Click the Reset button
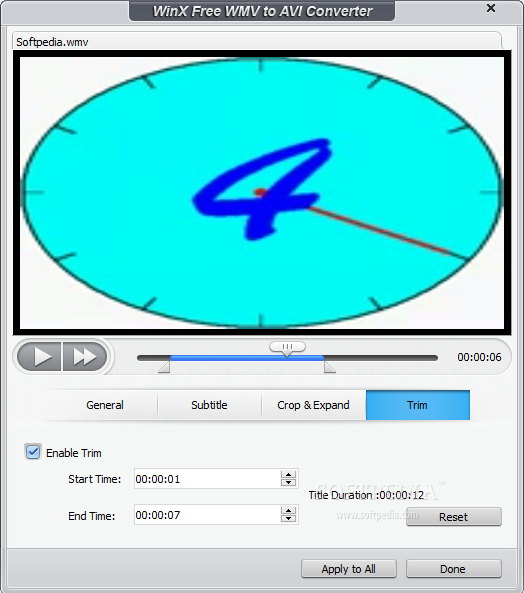524x593 pixels. [454, 517]
